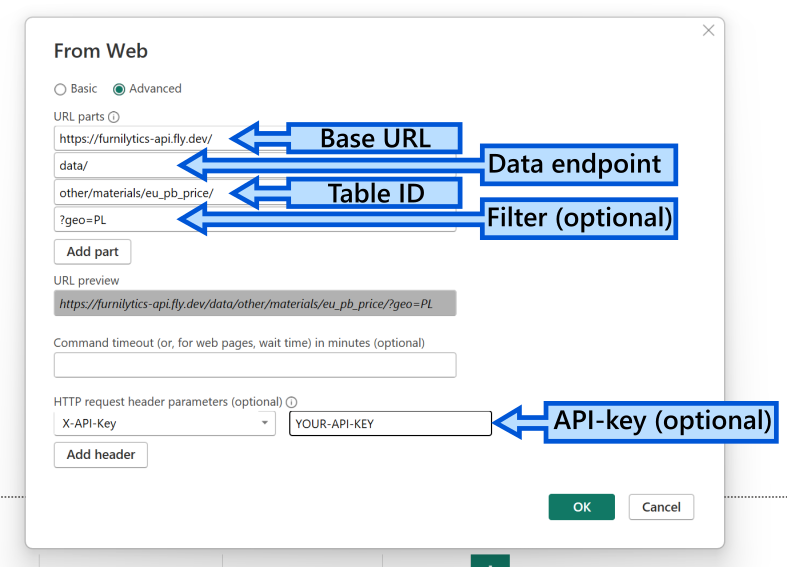This screenshot has height=567, width=787.
Task: Expand the X-API-Key header dropdown
Action: click(x=165, y=423)
